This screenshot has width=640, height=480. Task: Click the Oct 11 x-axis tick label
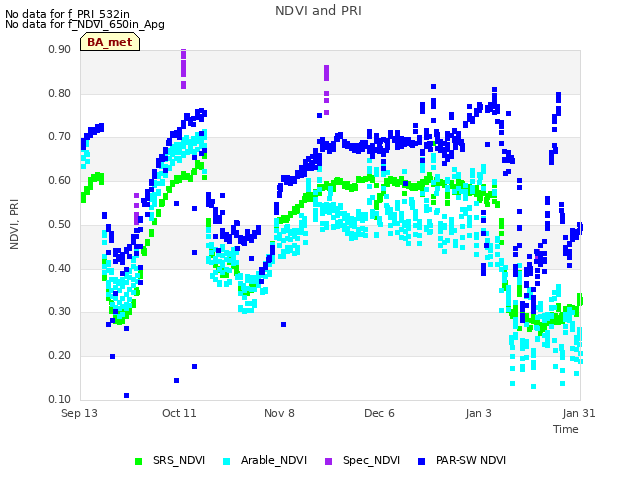point(179,413)
